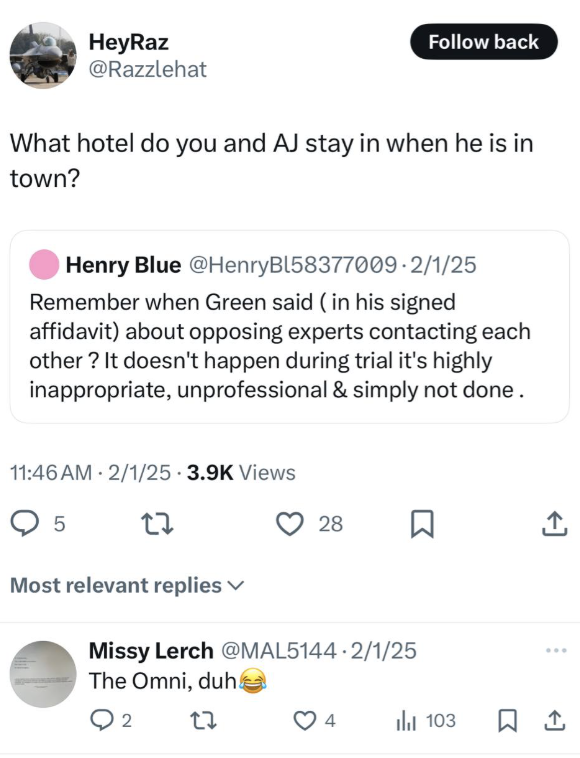Bookmark HeyRaz's main post
This screenshot has height=758, width=580.
[422, 525]
